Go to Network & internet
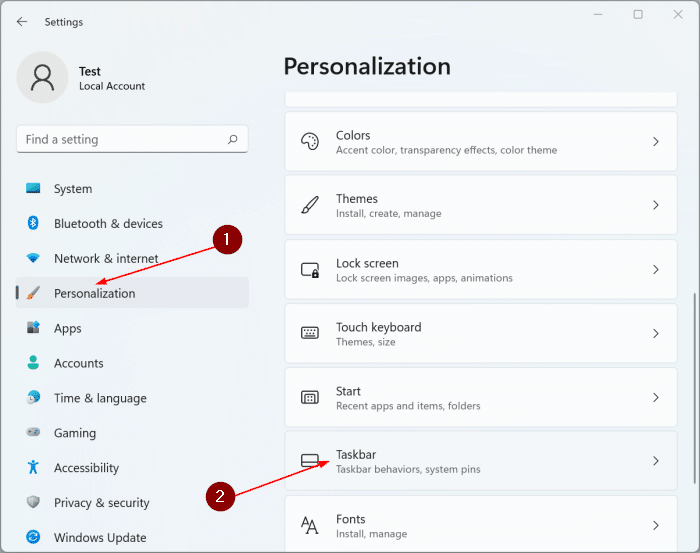The width and height of the screenshot is (700, 553). point(132,258)
